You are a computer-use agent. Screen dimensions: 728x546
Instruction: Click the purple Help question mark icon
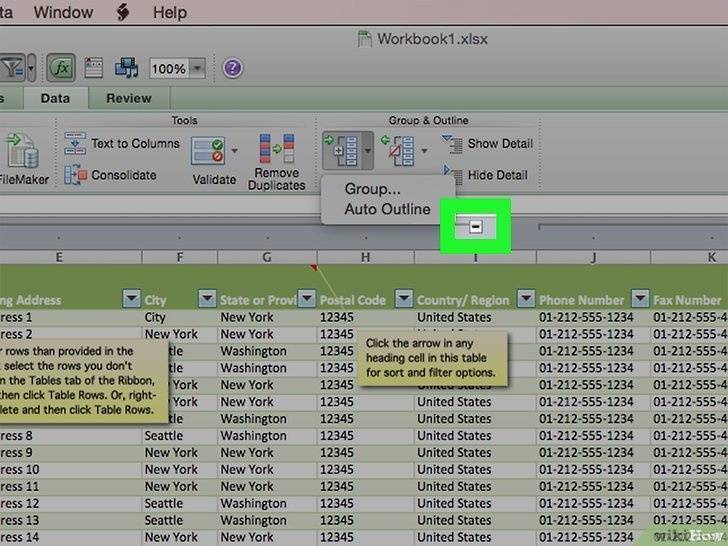pyautogui.click(x=233, y=68)
